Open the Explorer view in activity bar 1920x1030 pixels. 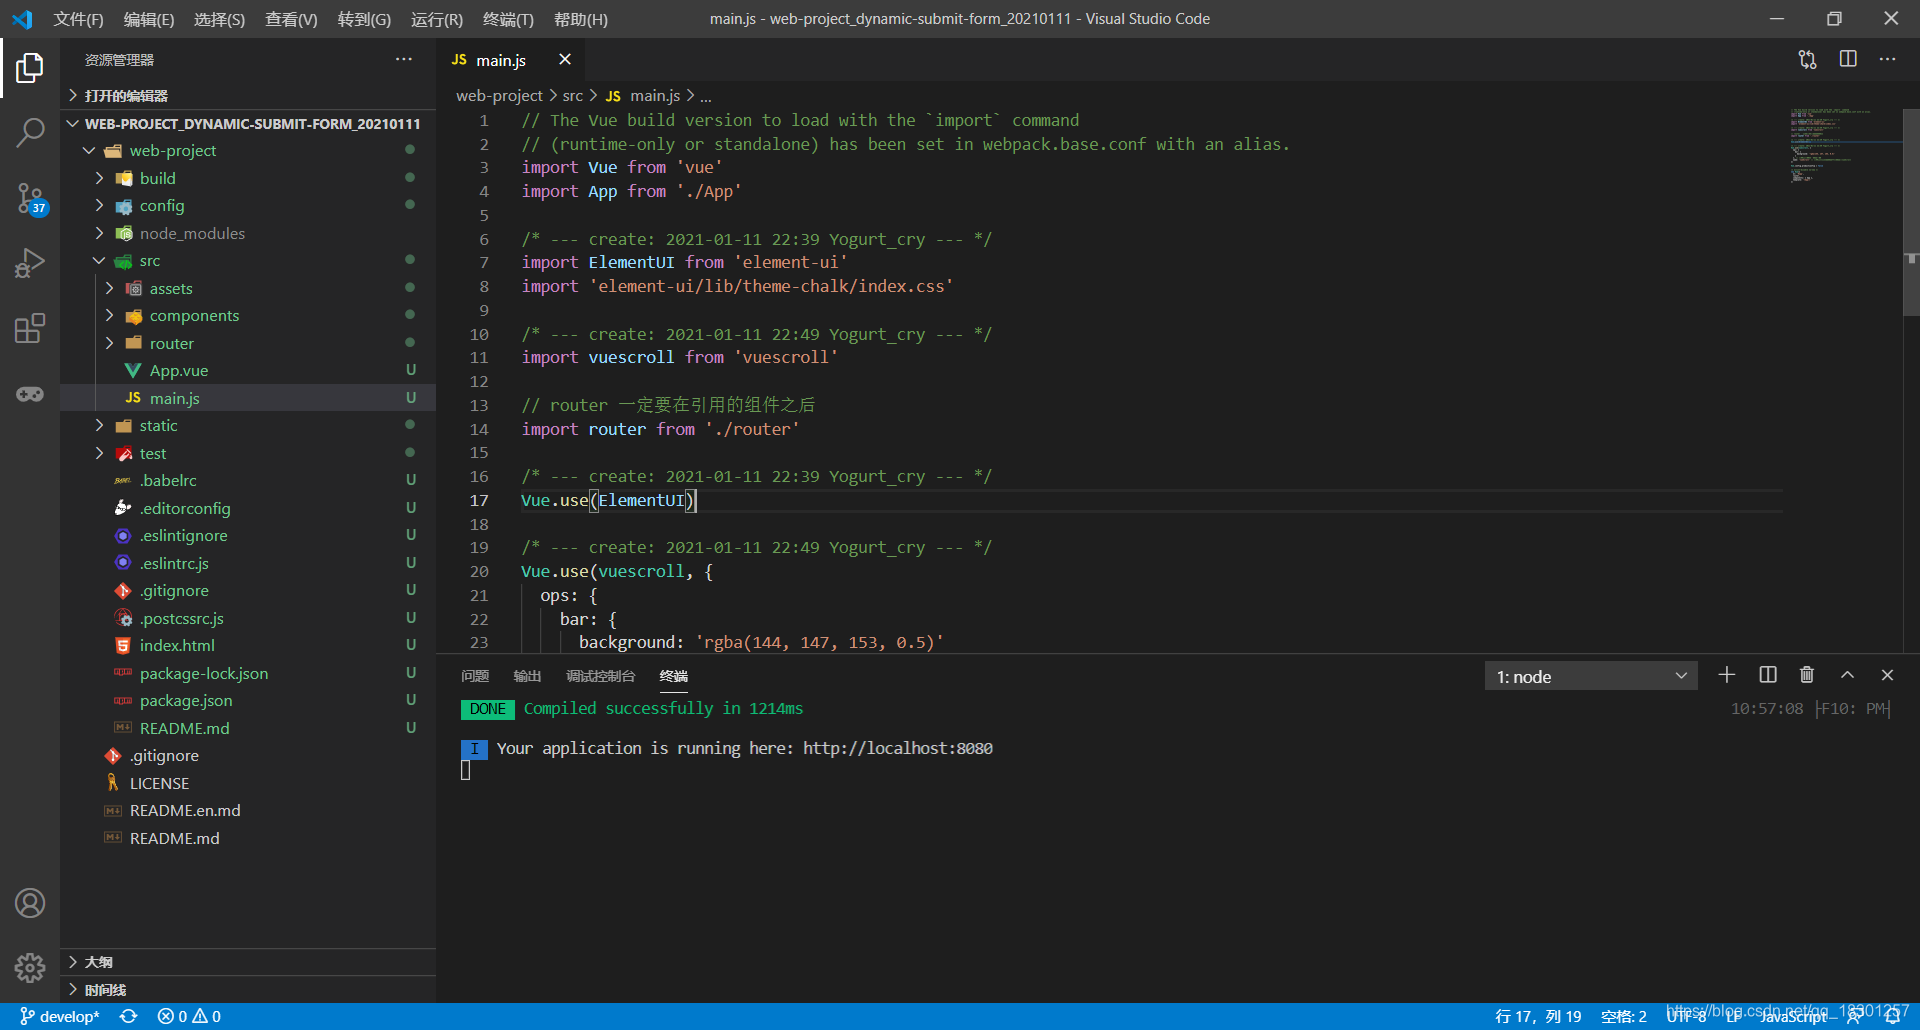tap(30, 68)
